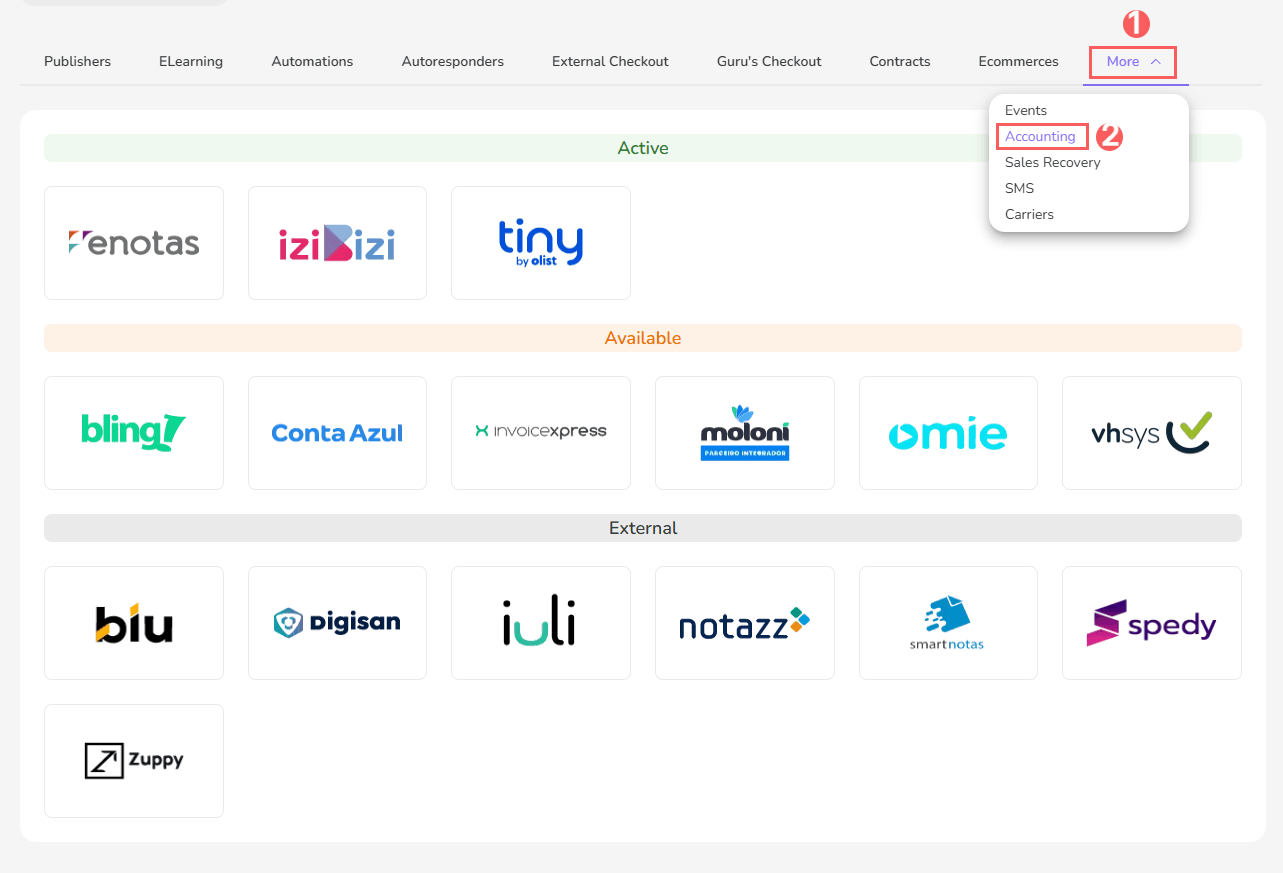Switch to the Autoresponders tab
The image size is (1283, 873).
click(453, 62)
